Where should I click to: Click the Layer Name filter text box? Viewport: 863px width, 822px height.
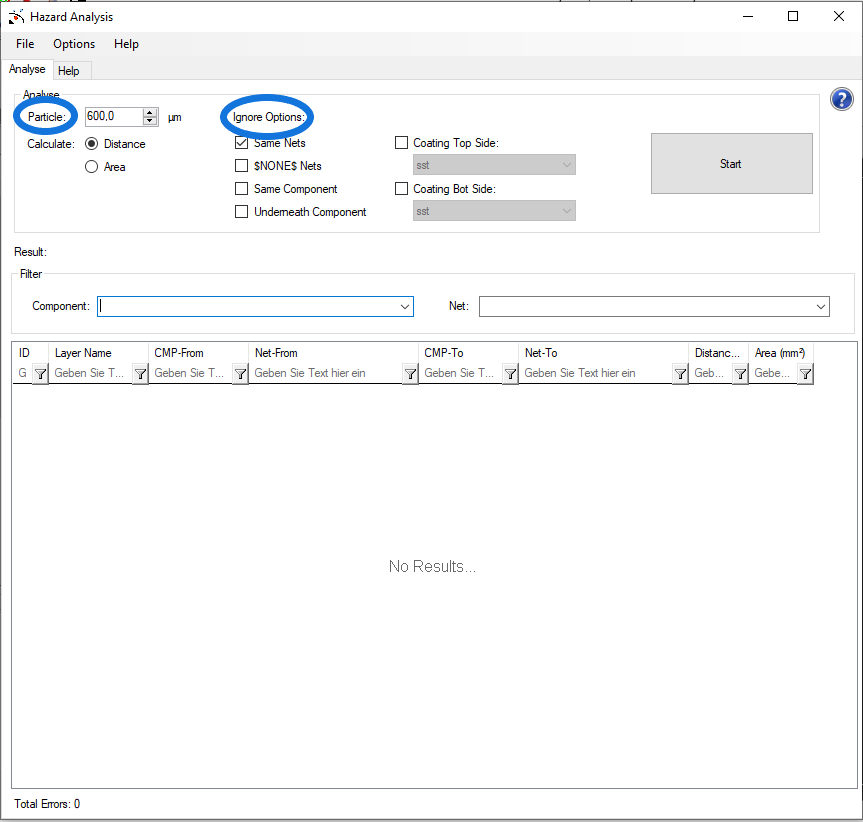pos(91,373)
